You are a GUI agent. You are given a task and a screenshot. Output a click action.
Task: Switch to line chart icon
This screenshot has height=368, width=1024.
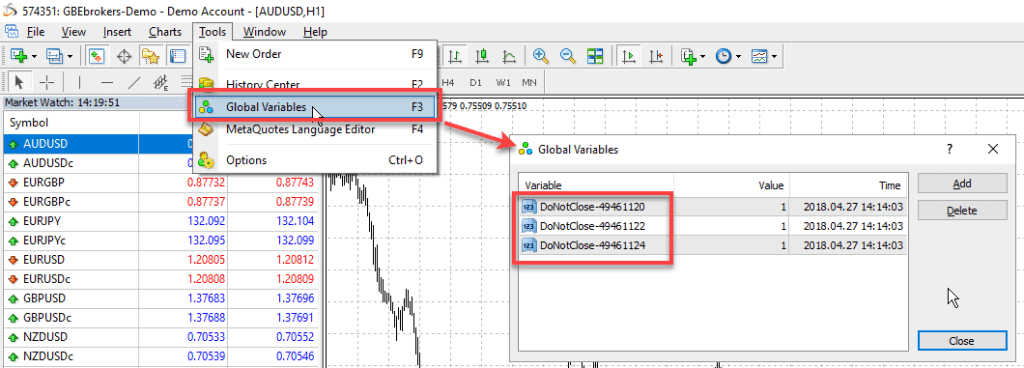[x=510, y=56]
